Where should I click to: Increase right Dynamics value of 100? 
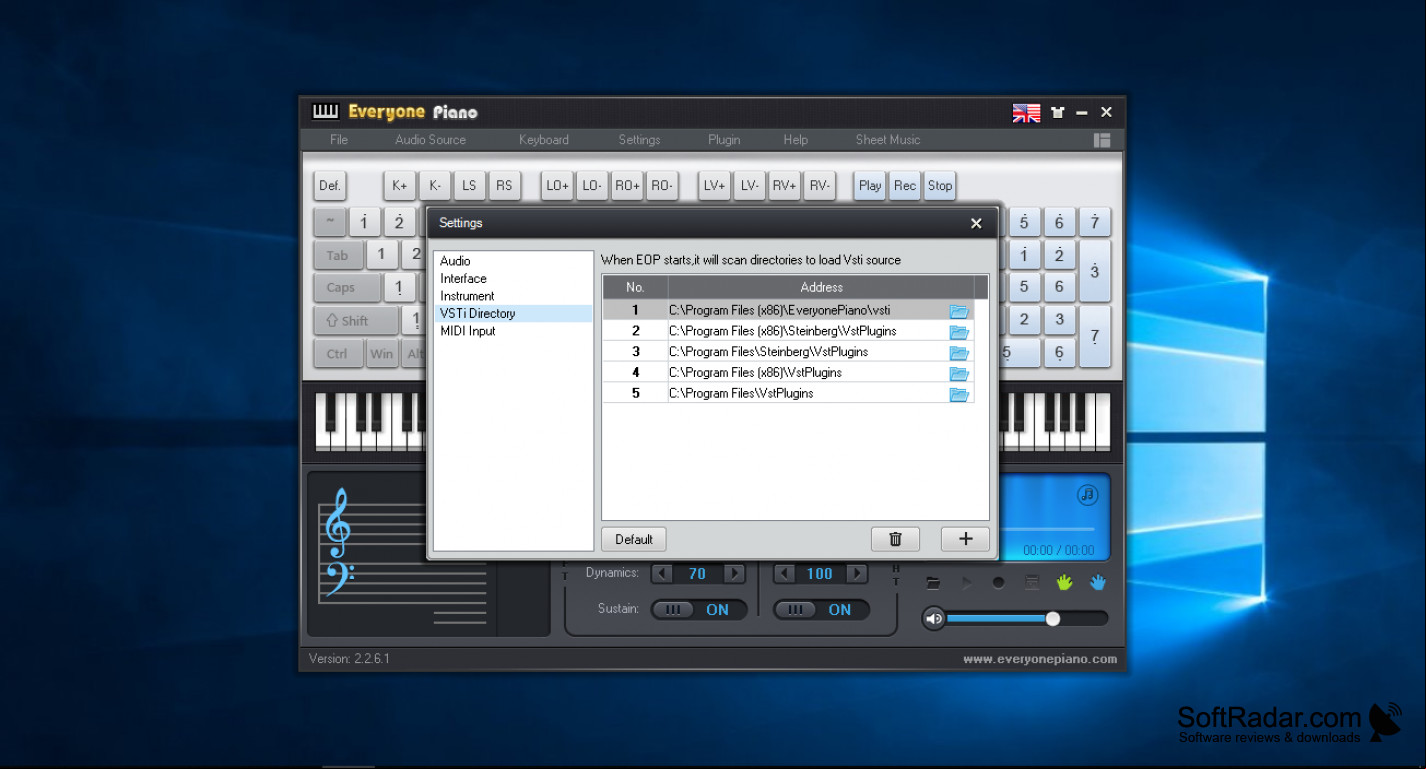pos(857,574)
